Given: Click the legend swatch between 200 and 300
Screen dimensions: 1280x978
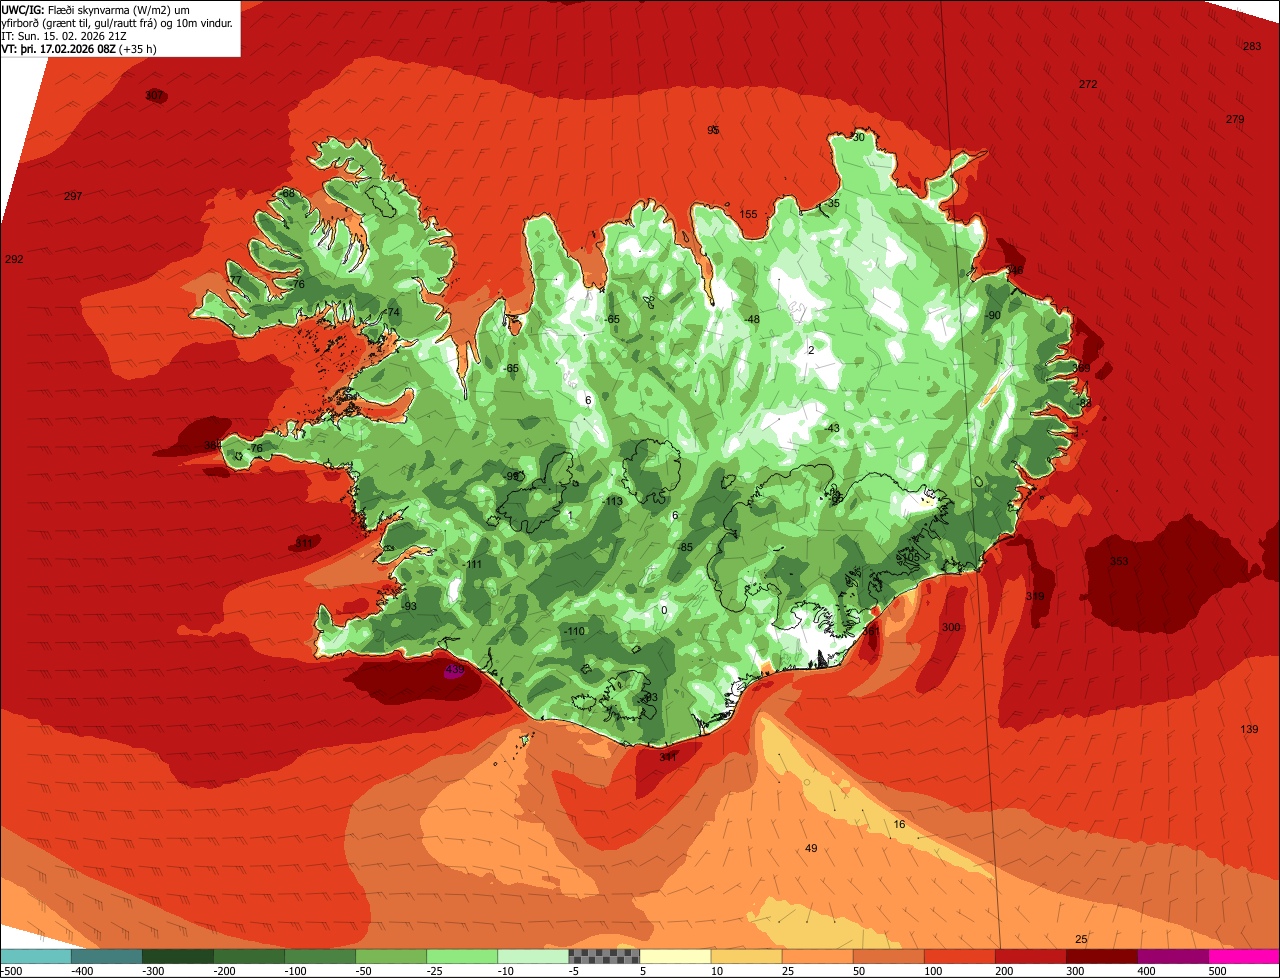Looking at the screenshot, I should click(1031, 956).
